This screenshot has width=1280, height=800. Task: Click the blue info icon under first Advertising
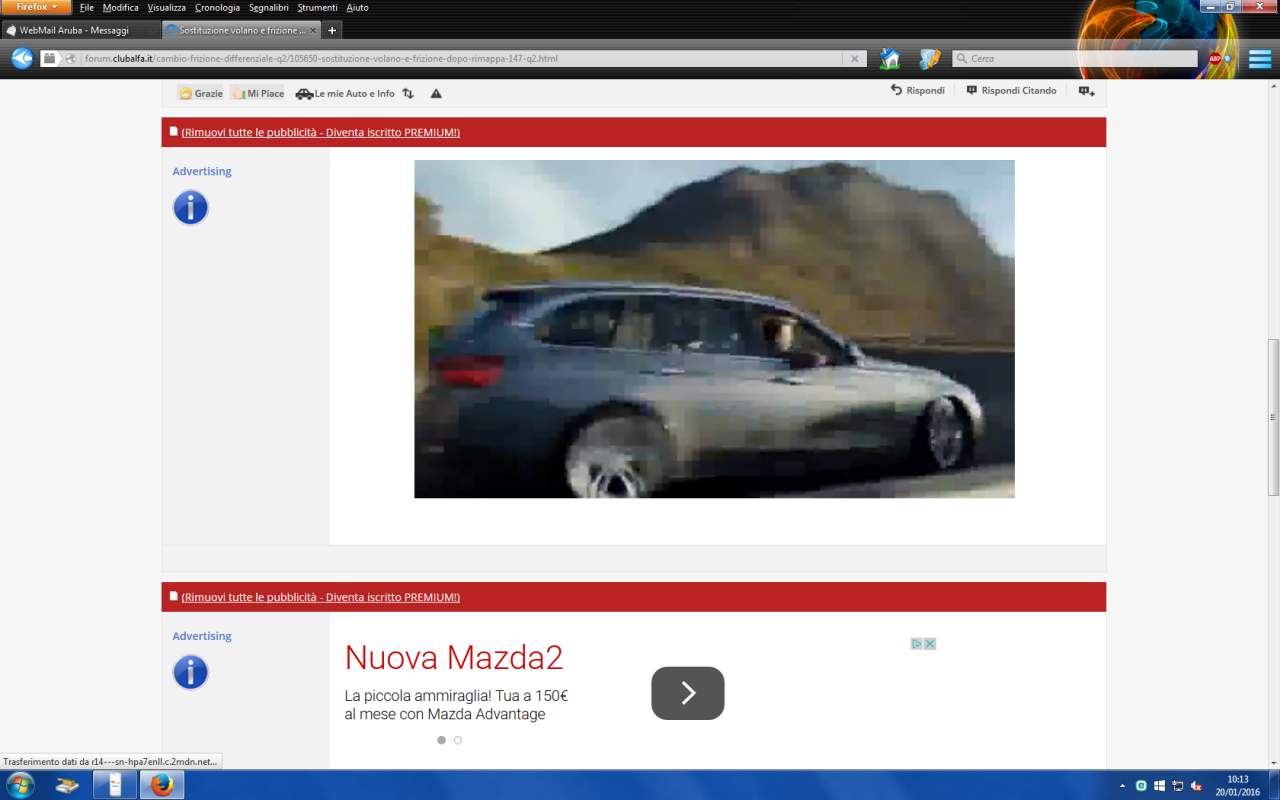[x=190, y=208]
